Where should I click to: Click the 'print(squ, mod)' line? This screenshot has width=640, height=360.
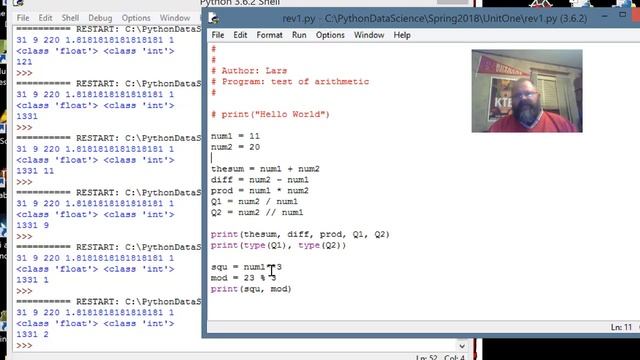[x=251, y=289]
